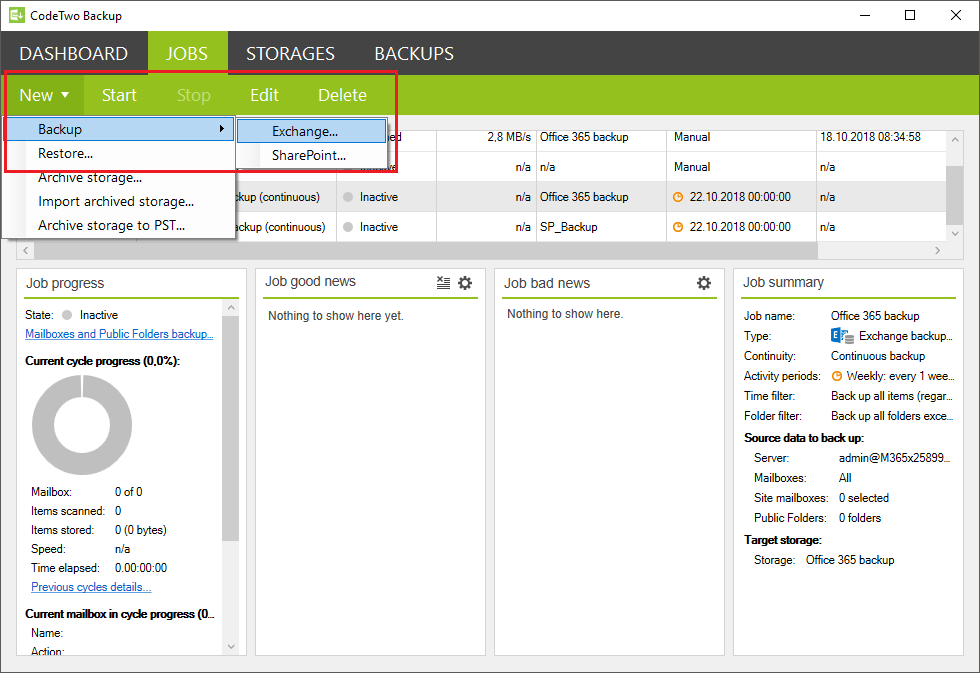Choose SharePoint... from the Backup submenu
This screenshot has width=980, height=673.
312,156
